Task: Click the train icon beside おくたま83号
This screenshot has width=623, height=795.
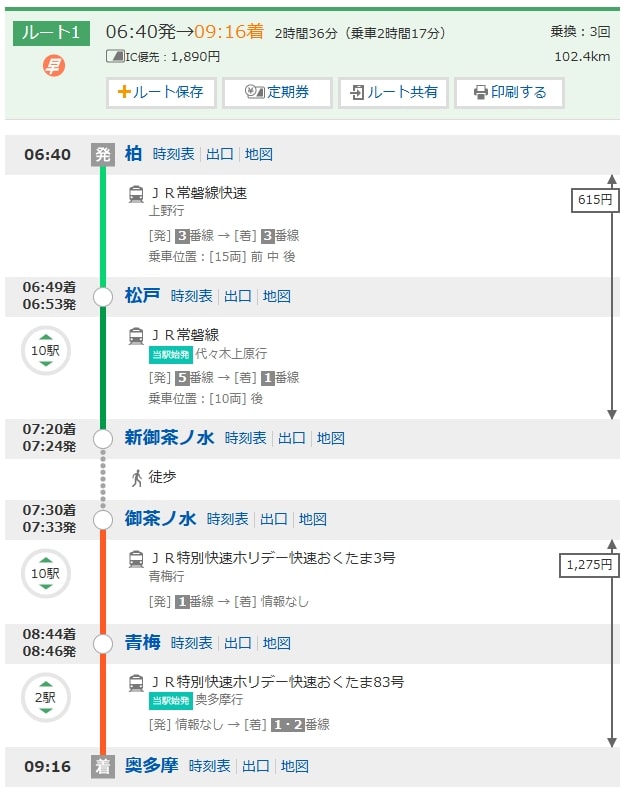Action: 136,683
